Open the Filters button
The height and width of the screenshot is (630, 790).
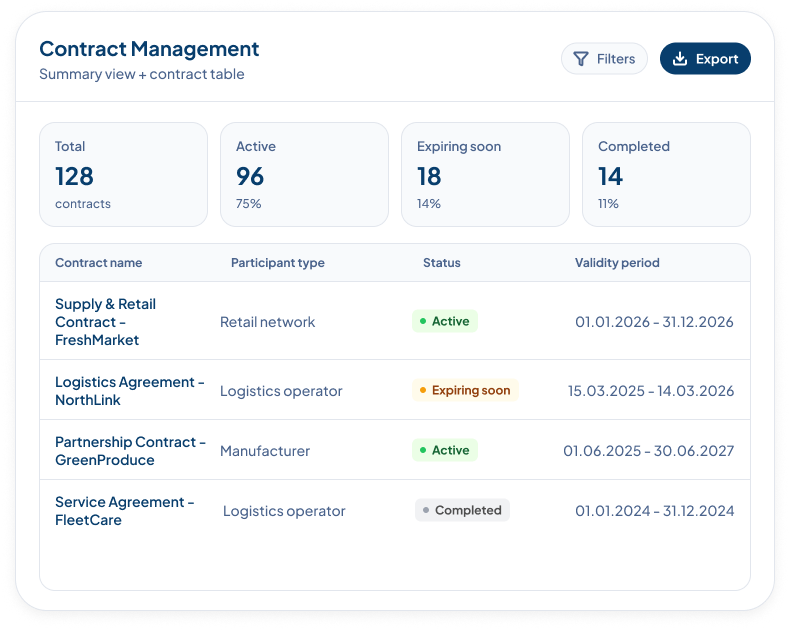604,58
